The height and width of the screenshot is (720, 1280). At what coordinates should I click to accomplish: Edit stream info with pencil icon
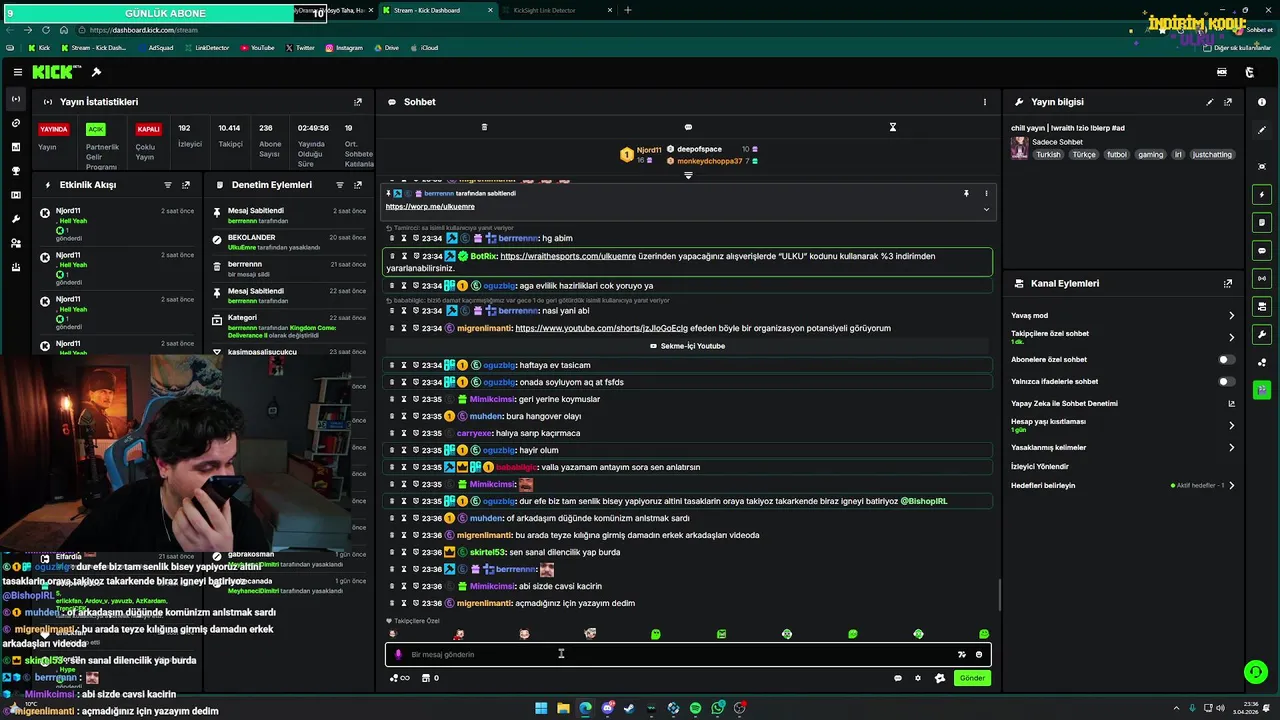coord(1210,102)
